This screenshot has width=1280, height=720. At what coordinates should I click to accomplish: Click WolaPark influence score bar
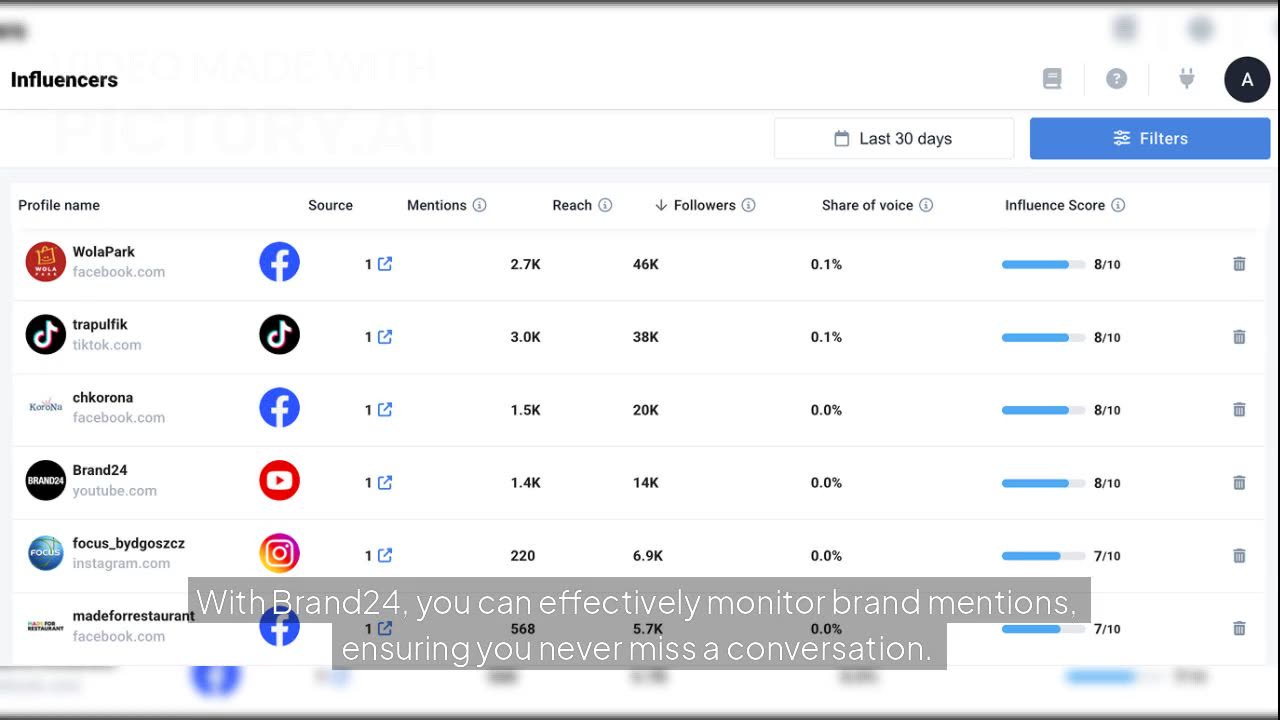click(x=1043, y=265)
